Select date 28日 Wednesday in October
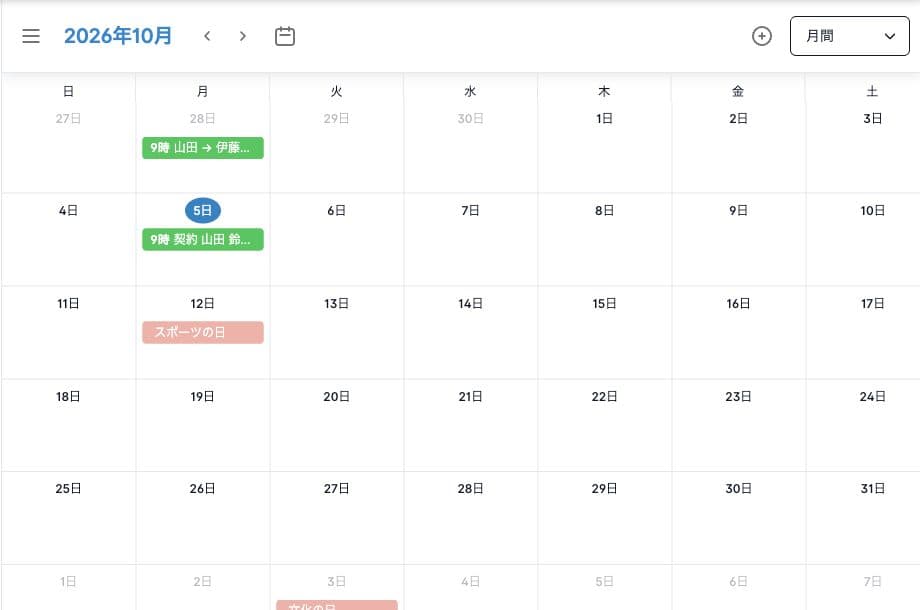This screenshot has height=610, width=920. 470,489
